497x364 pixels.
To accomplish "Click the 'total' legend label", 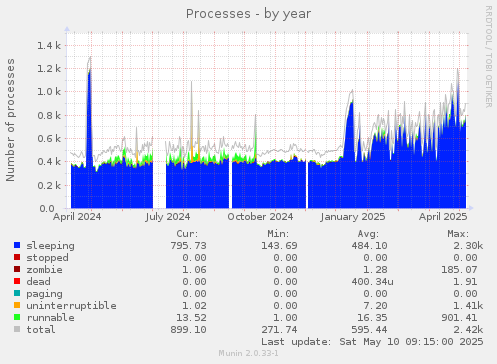I will click(x=41, y=330).
